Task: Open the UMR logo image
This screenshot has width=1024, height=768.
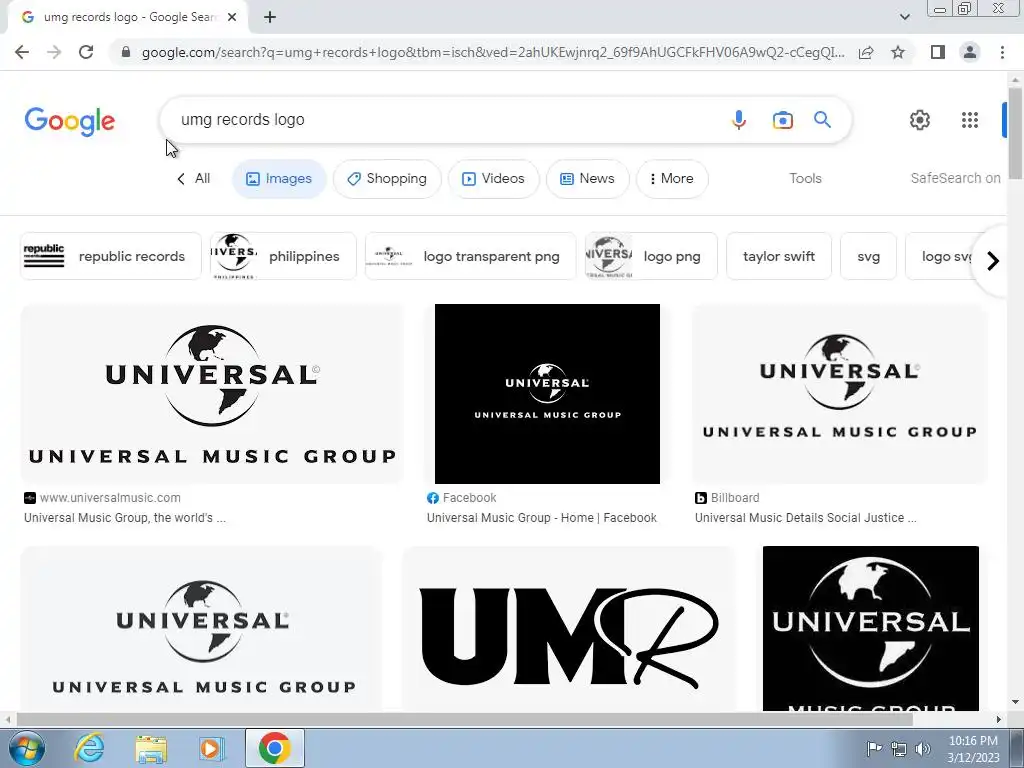Action: click(x=568, y=629)
